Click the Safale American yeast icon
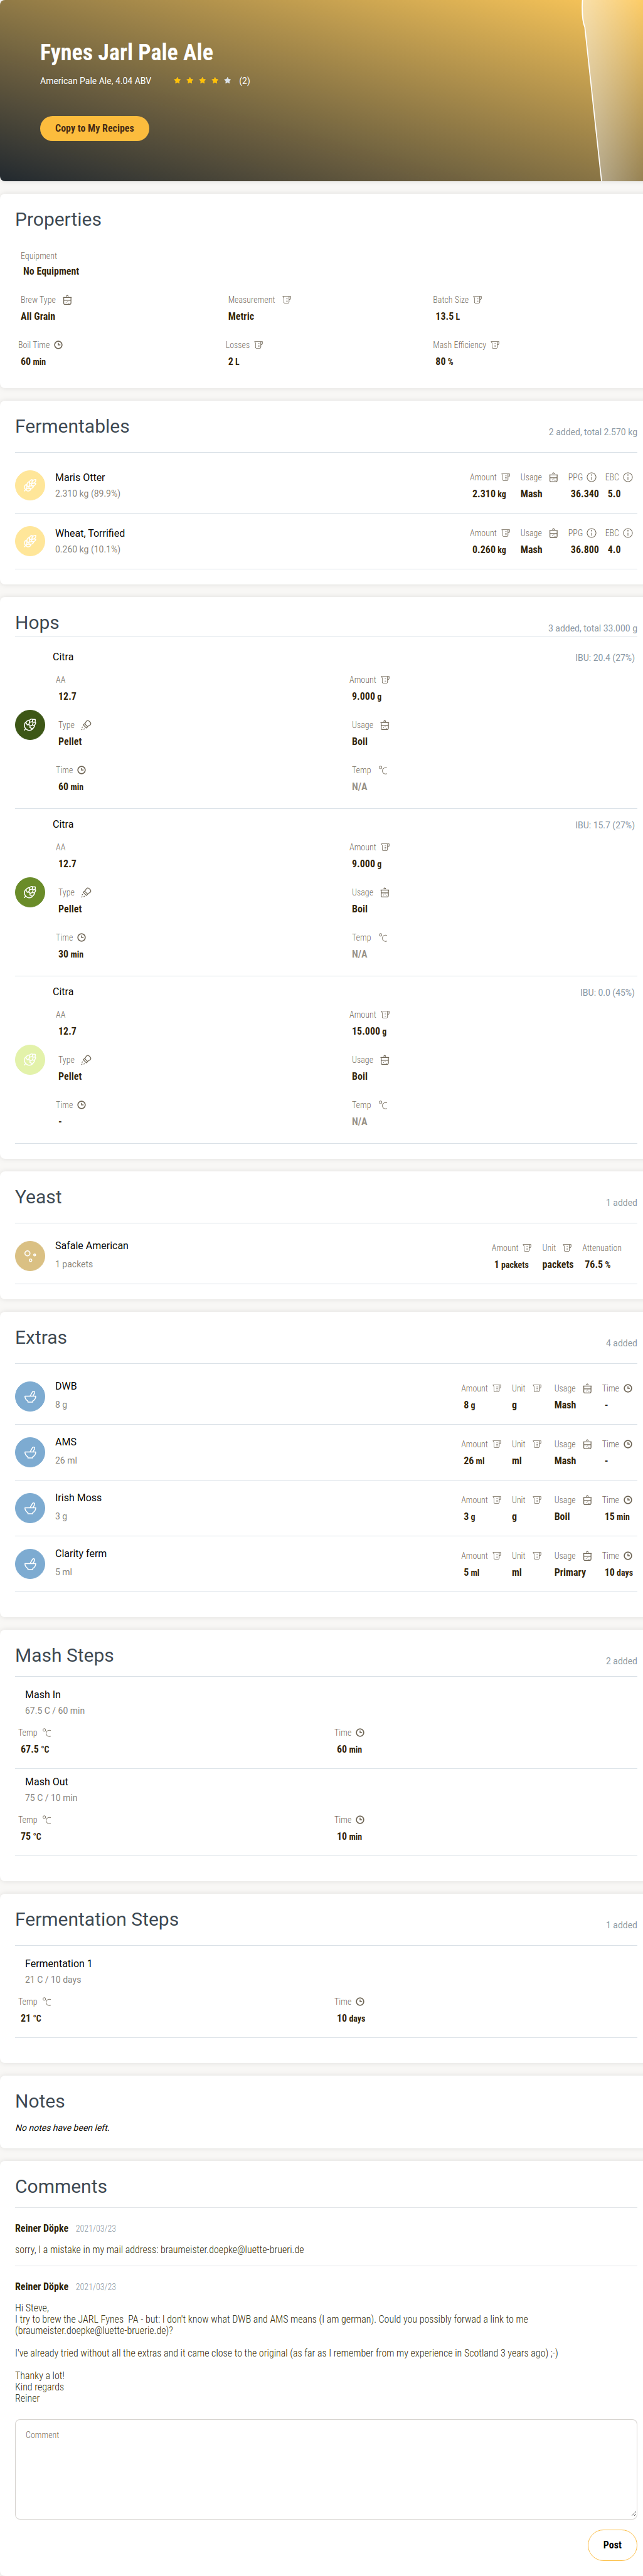The image size is (643, 2576). coord(30,1255)
